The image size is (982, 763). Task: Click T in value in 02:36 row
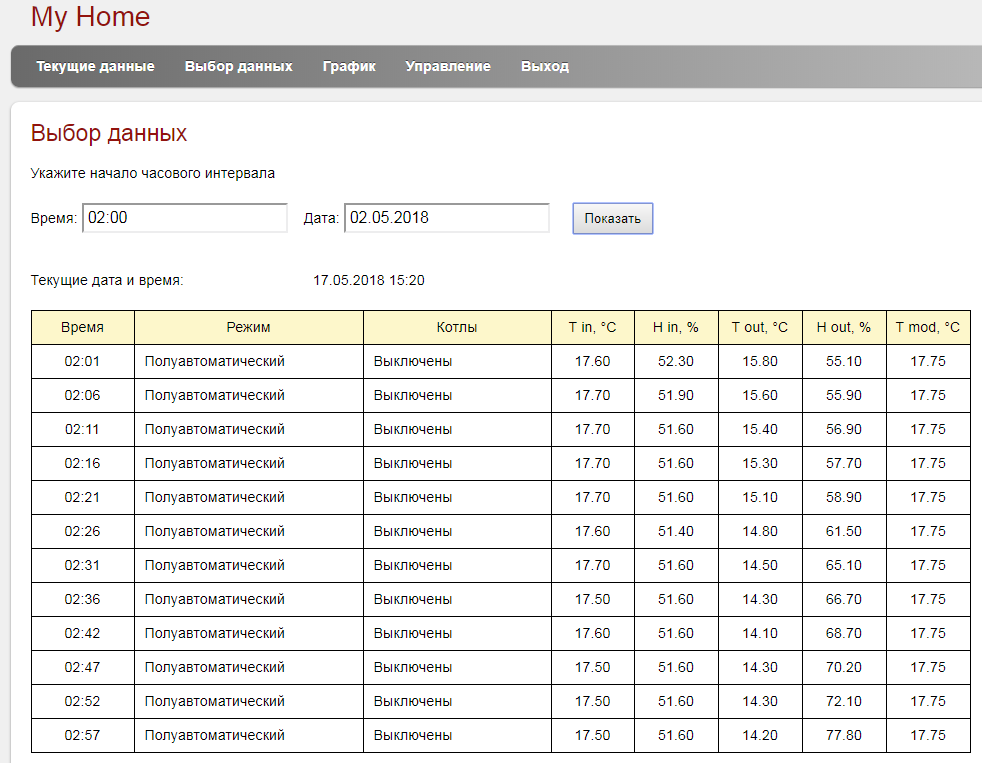(592, 600)
